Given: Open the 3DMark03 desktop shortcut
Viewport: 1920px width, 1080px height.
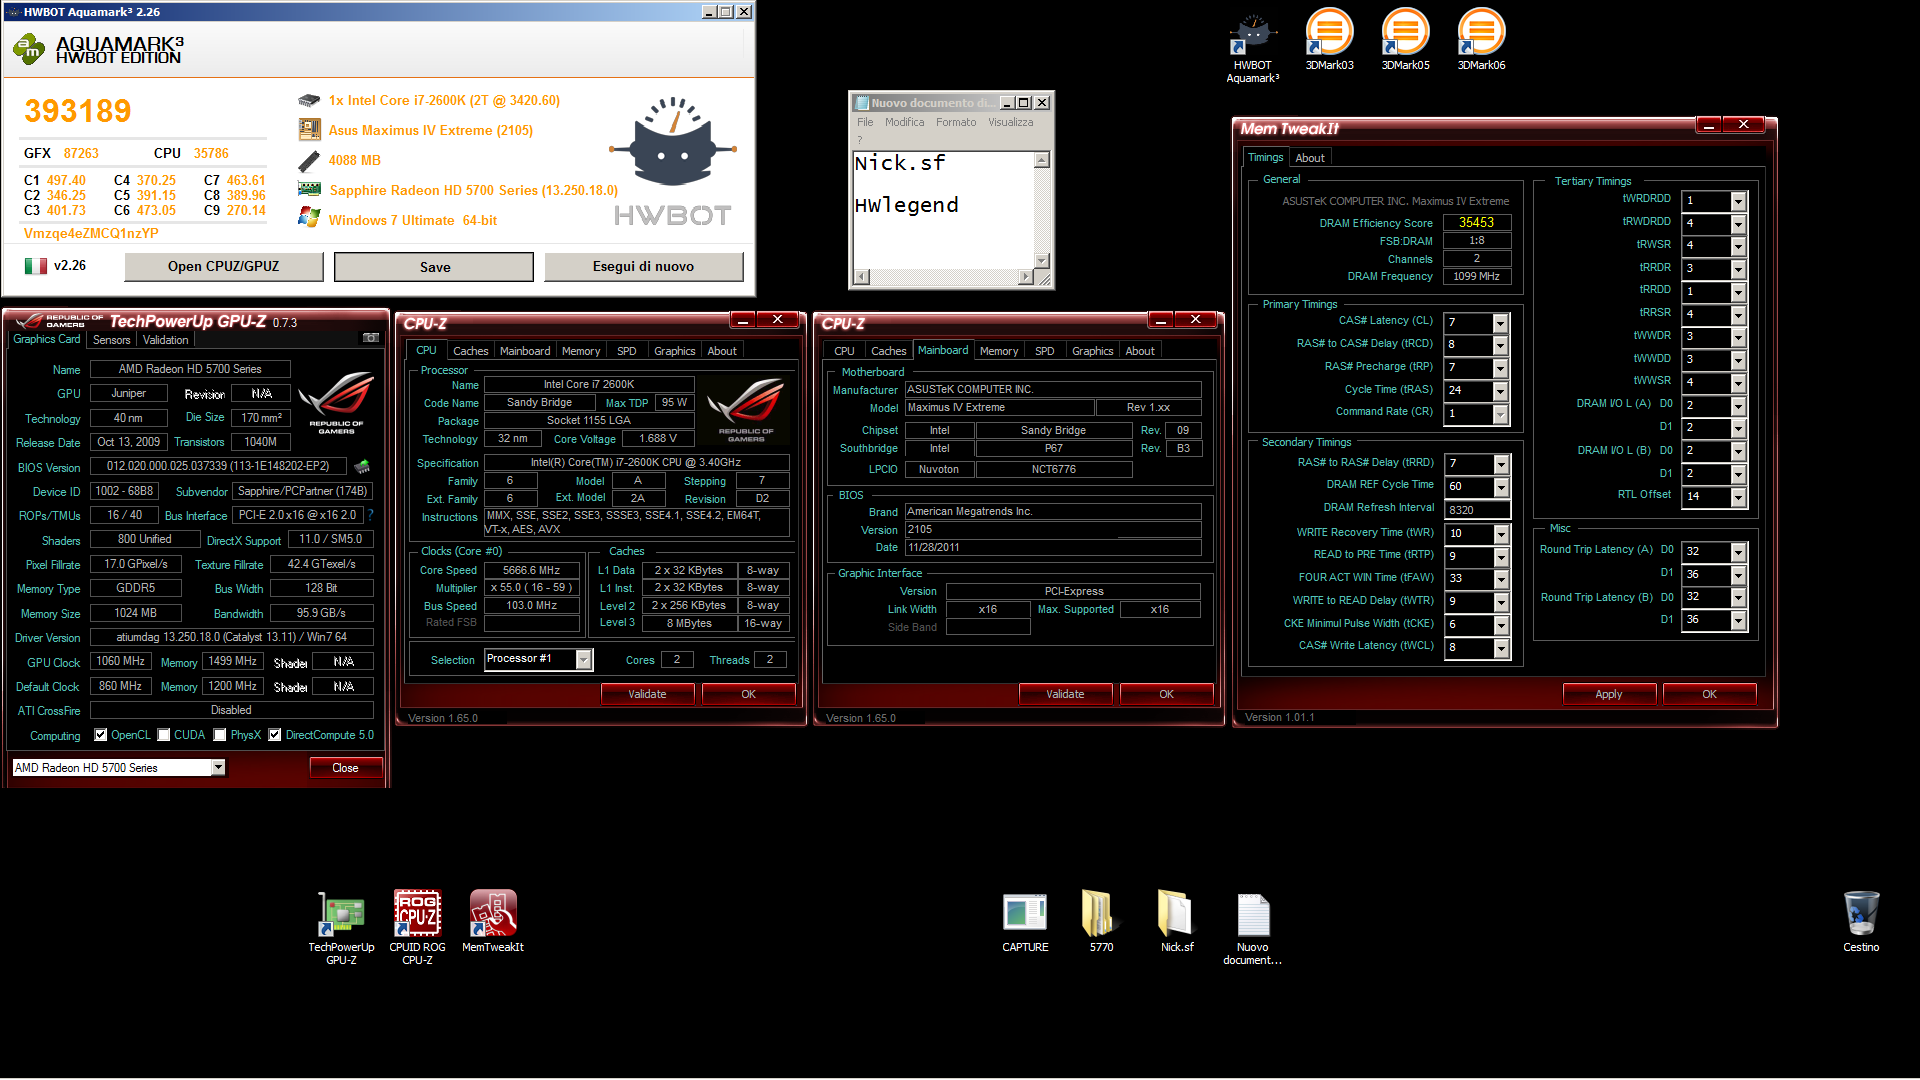Looking at the screenshot, I should coord(1329,40).
